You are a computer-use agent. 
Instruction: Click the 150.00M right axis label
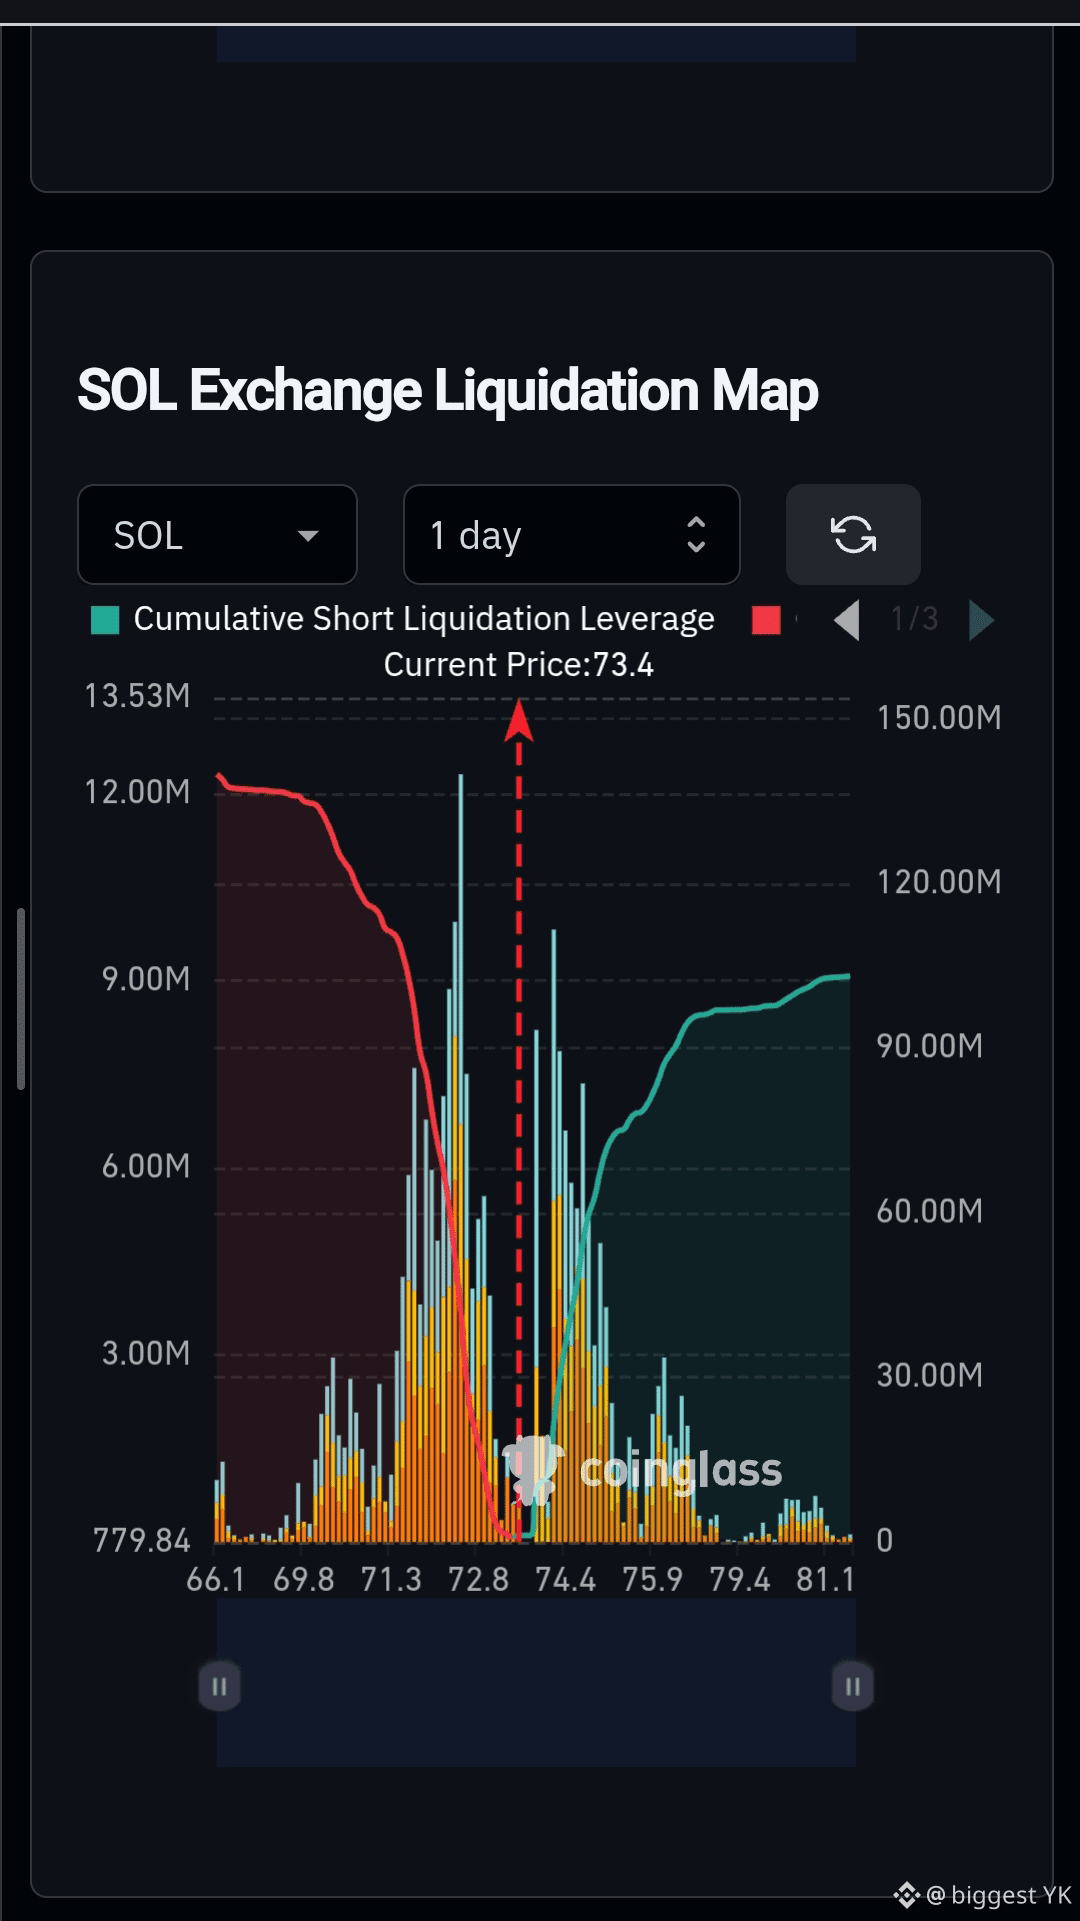coord(939,718)
